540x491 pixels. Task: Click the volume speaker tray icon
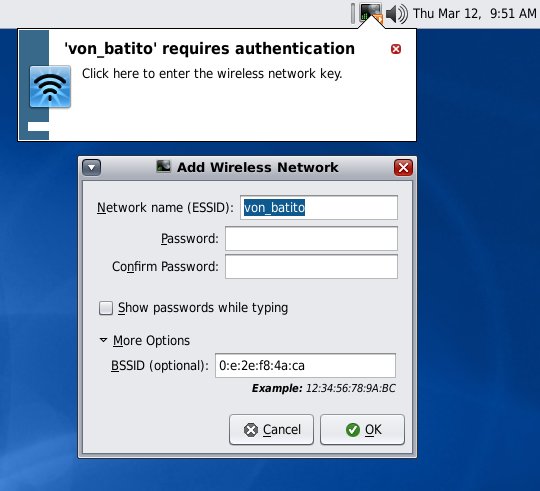396,14
